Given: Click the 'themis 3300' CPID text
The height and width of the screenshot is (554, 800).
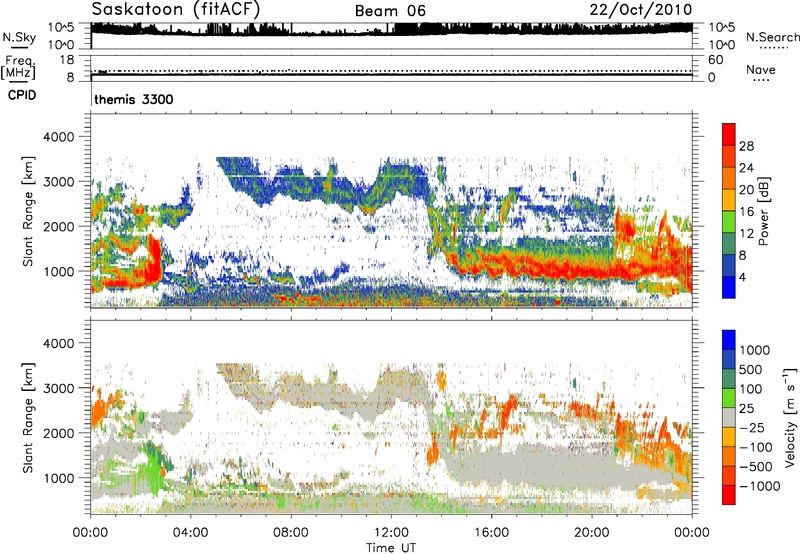Looking at the screenshot, I should 134,99.
